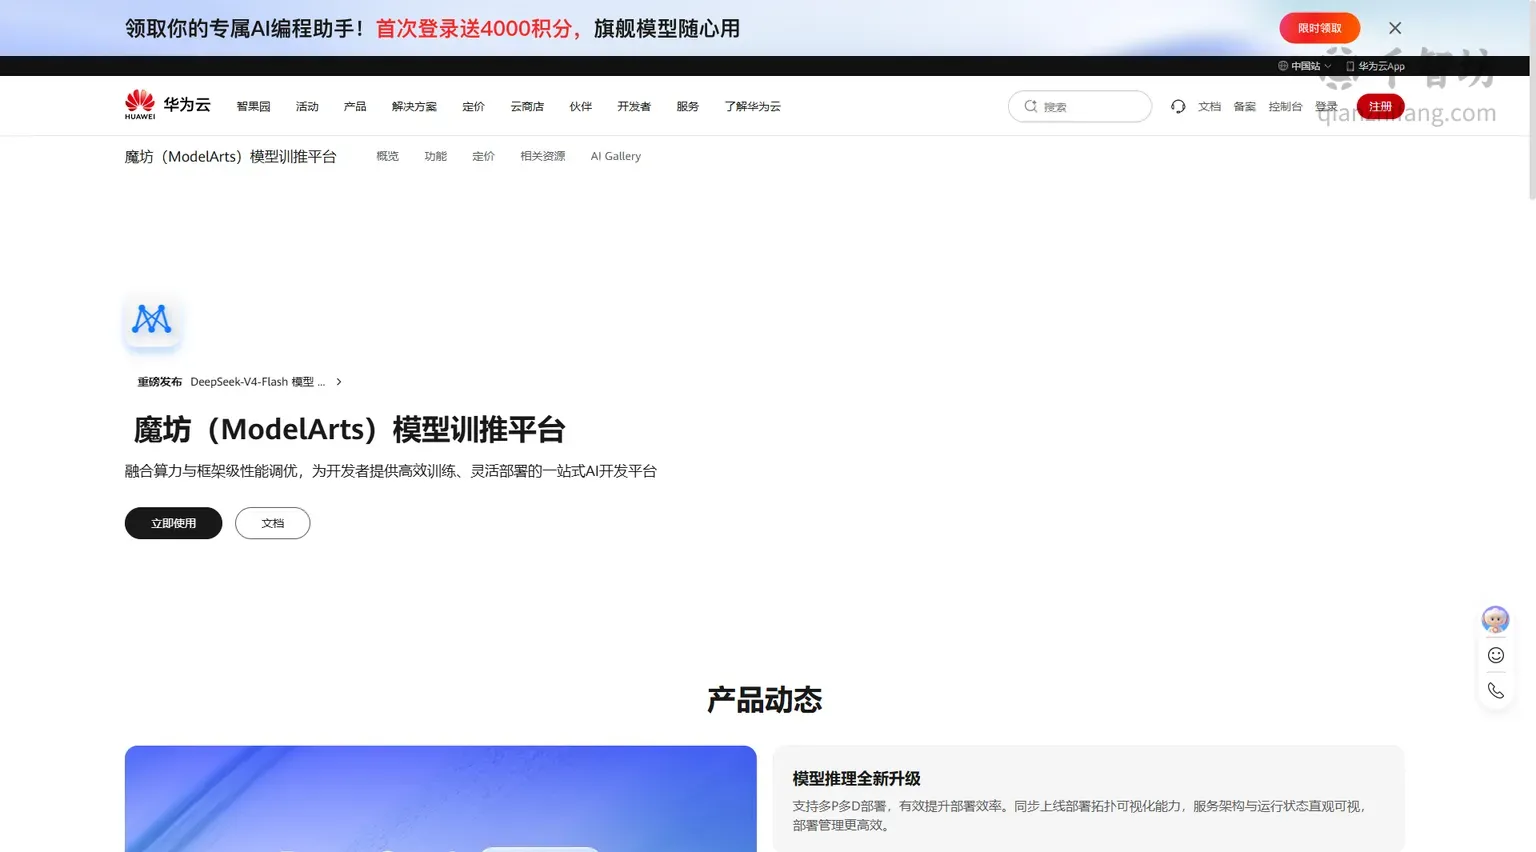Open the 模型推理全新升级 news card
This screenshot has height=852, width=1536.
click(1088, 798)
